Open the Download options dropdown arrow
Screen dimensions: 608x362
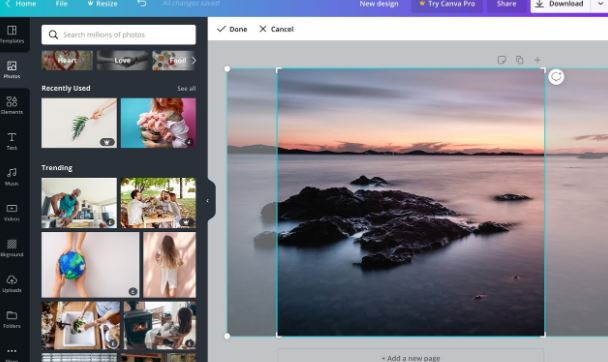(x=600, y=4)
